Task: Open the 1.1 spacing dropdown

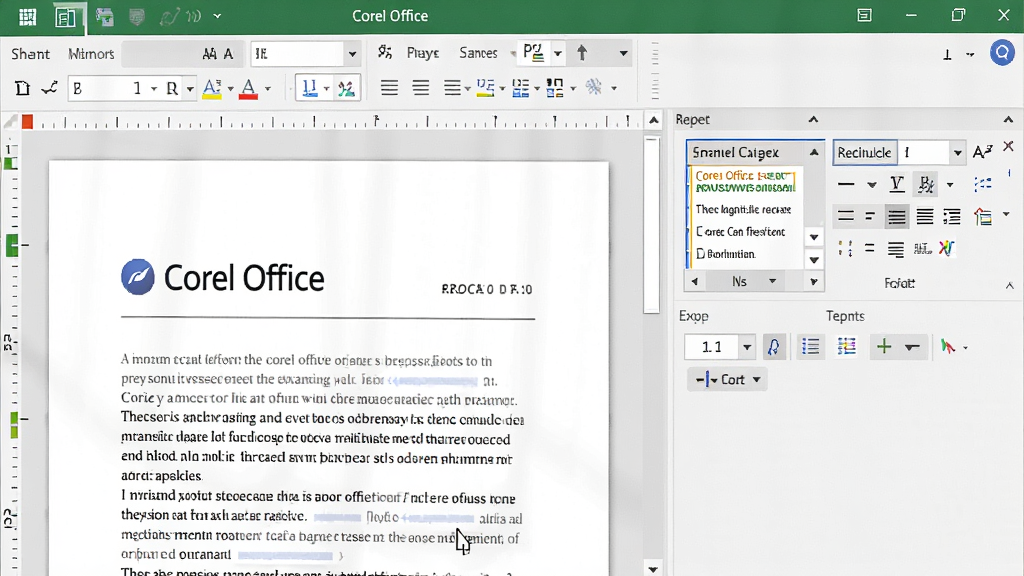Action: (x=747, y=347)
